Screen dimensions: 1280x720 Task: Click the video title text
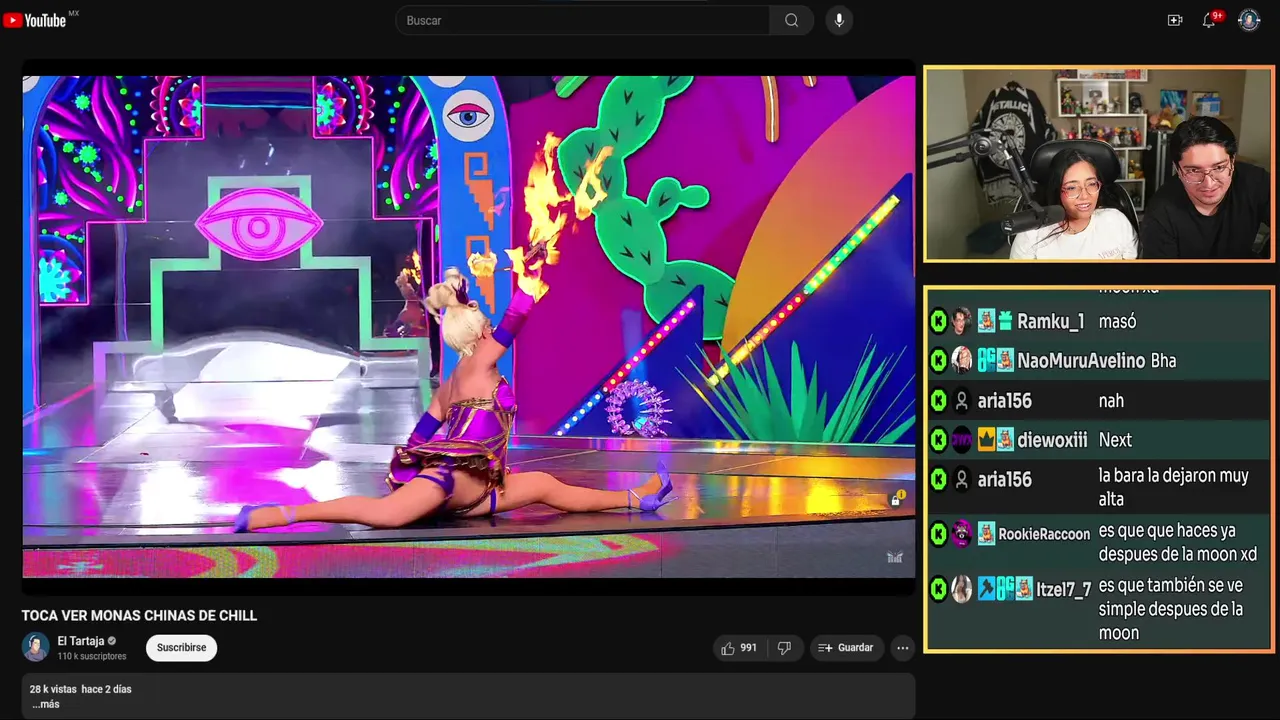[139, 616]
